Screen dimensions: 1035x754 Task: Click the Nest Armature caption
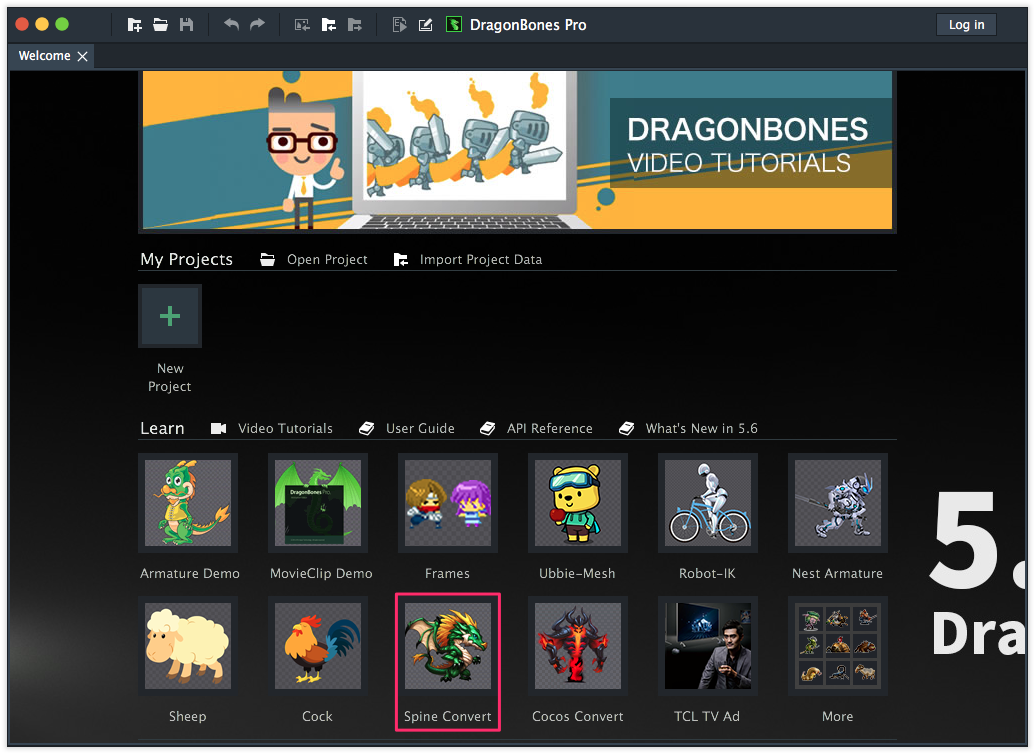coord(838,574)
